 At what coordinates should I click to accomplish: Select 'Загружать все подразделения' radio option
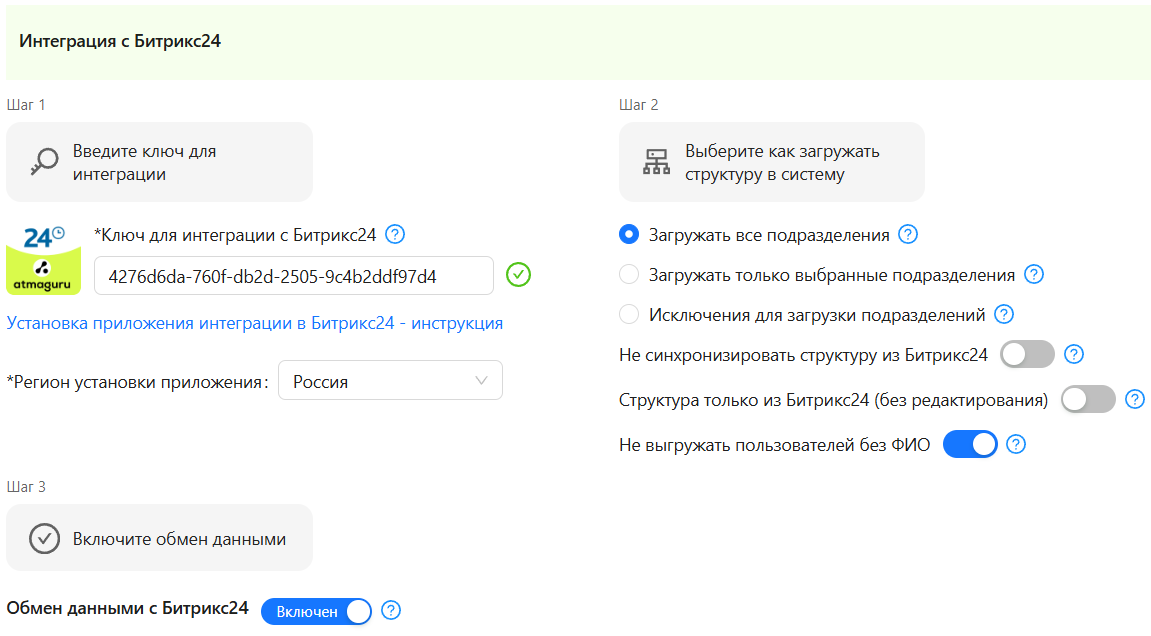629,235
